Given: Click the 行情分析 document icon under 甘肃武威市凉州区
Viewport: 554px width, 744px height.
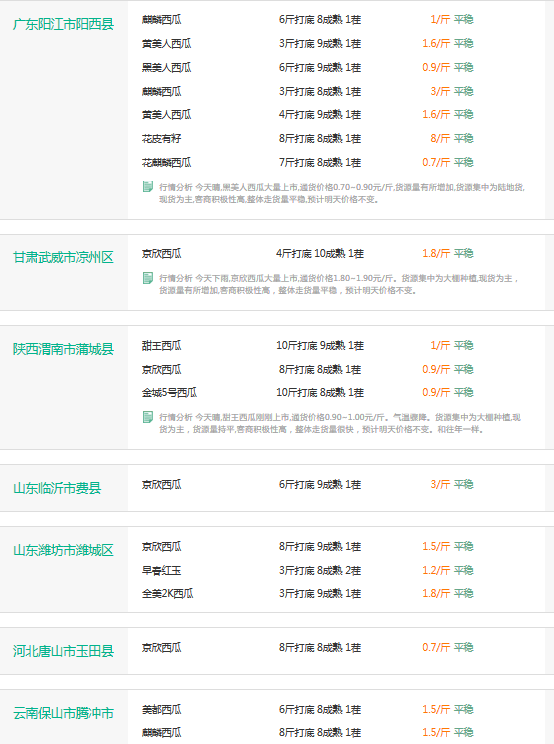Looking at the screenshot, I should point(148,278).
